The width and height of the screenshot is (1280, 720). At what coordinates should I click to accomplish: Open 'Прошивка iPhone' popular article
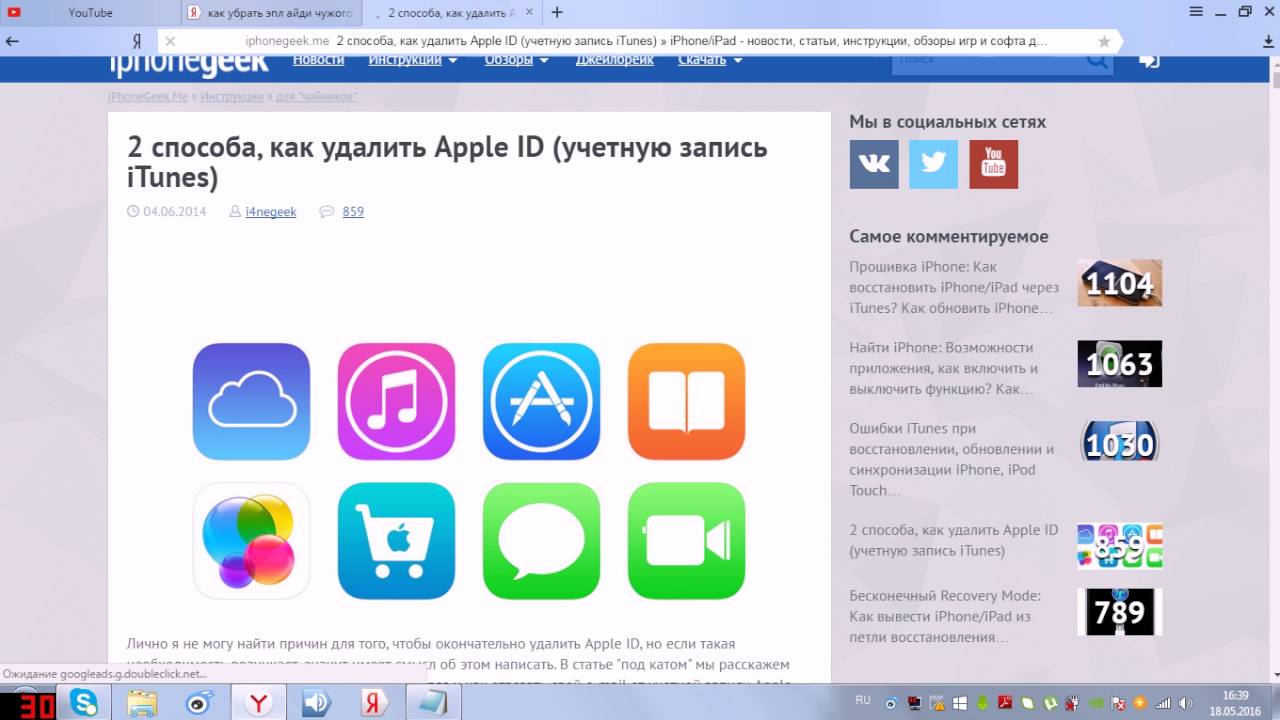[954, 288]
